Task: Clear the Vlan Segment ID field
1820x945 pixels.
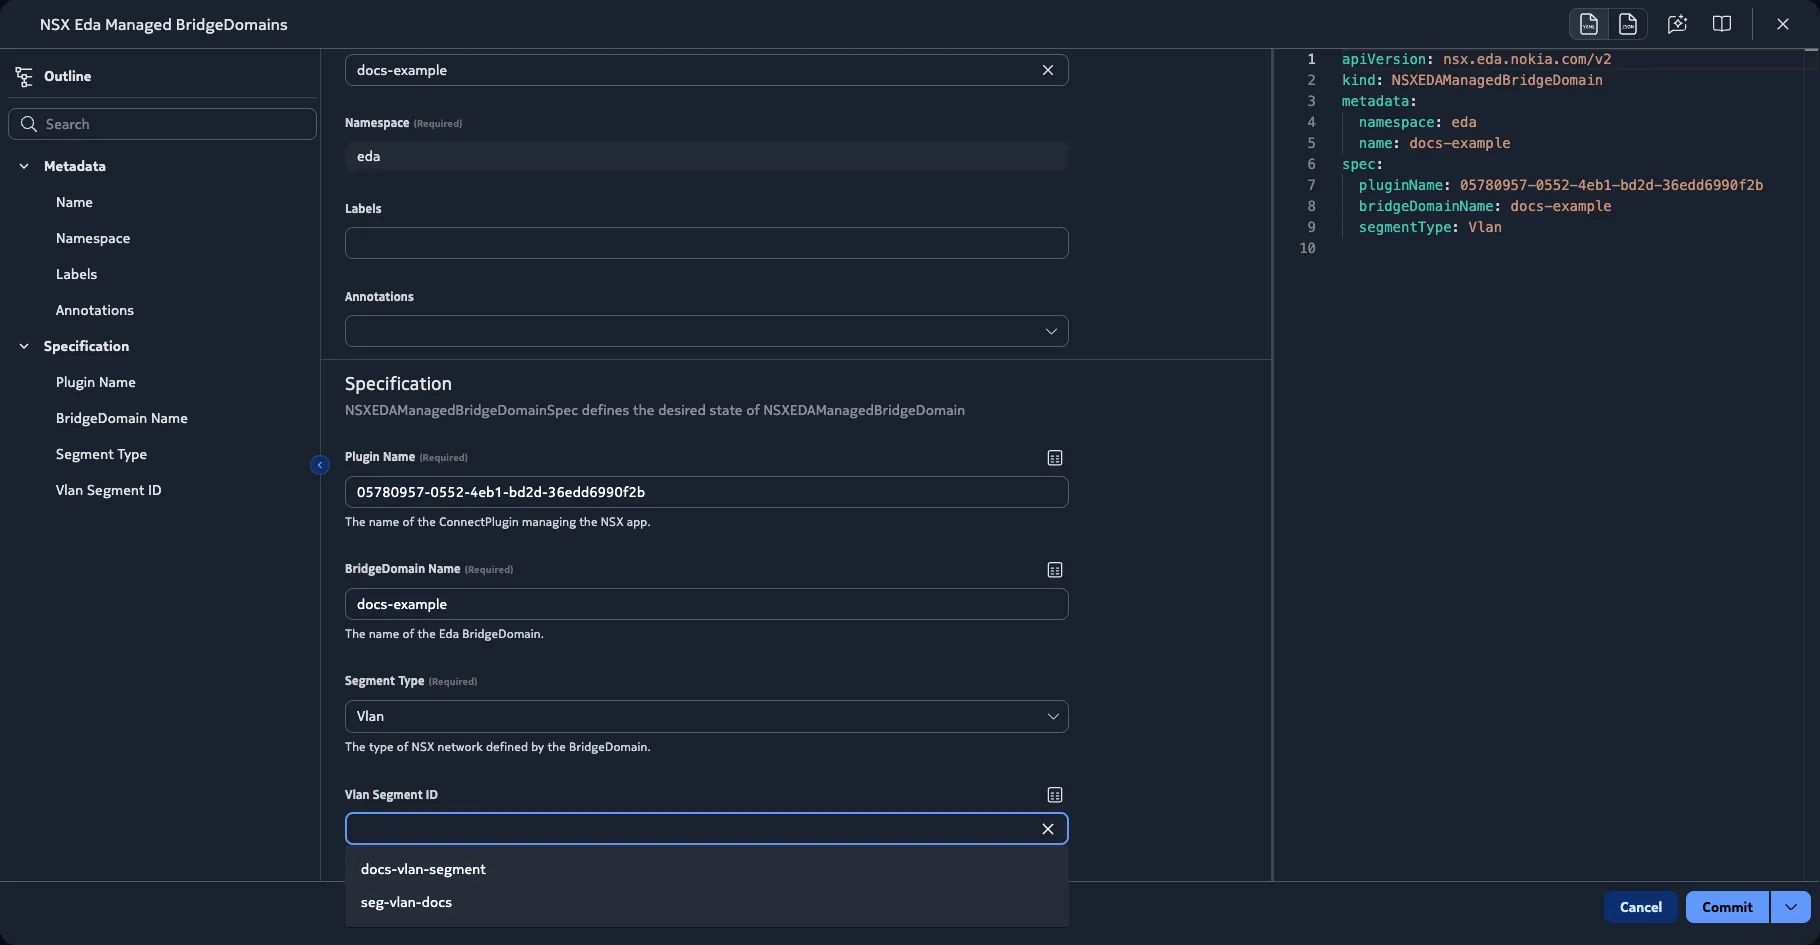Action: (1048, 829)
